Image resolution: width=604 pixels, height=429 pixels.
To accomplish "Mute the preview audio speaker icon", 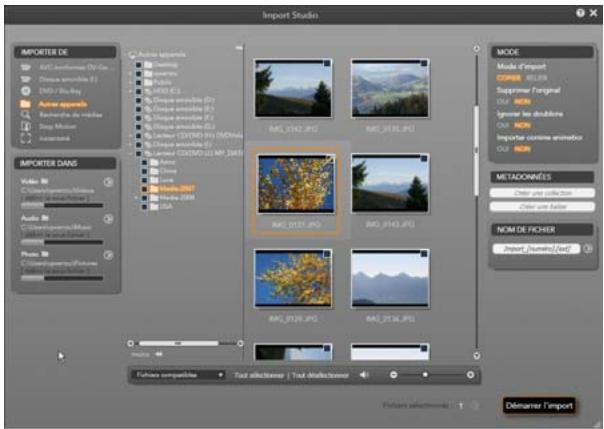I will [x=364, y=375].
